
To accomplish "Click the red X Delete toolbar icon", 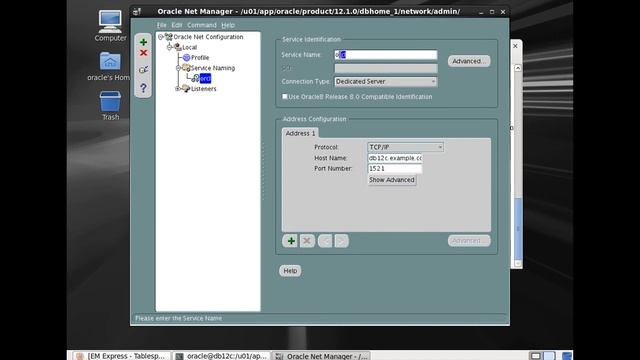I will 143,53.
